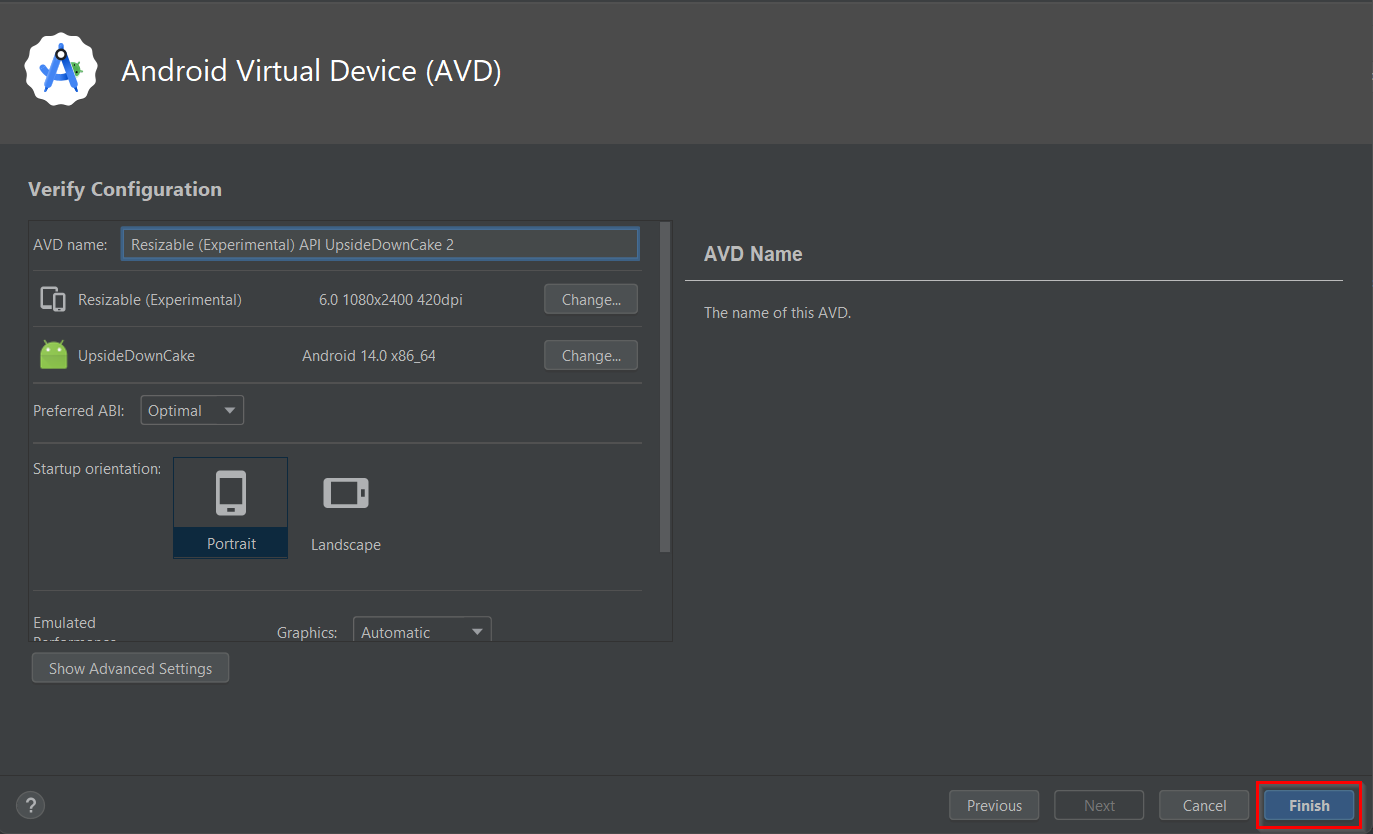Click the Cancel button
The image size is (1373, 834).
(x=1204, y=805)
